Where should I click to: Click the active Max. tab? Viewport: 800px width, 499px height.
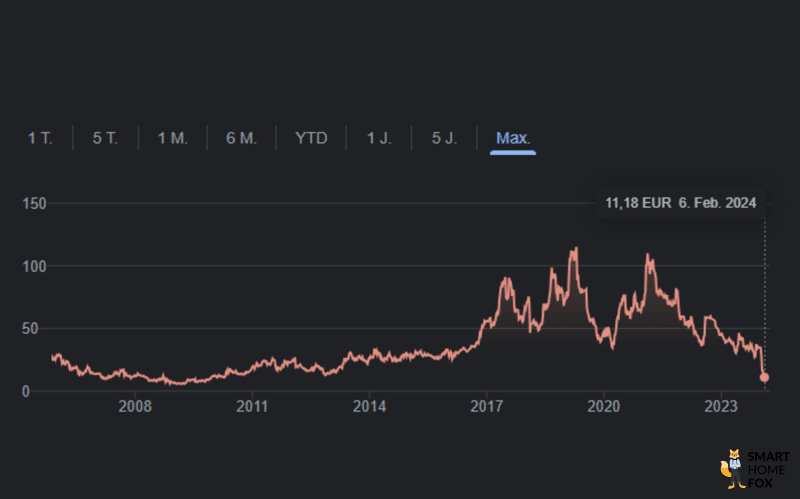[513, 138]
